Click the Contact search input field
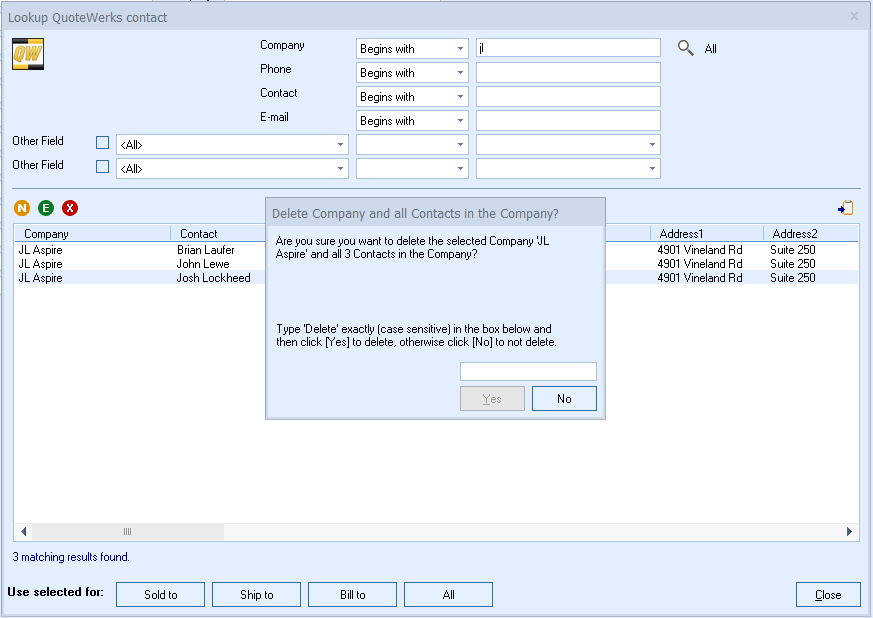 pyautogui.click(x=568, y=96)
